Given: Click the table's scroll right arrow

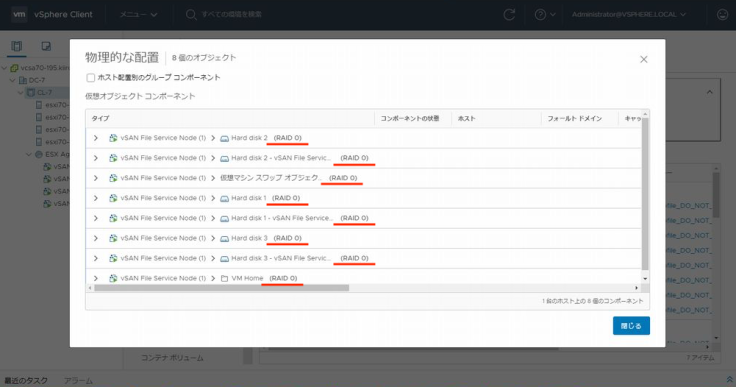Looking at the screenshot, I should click(636, 287).
